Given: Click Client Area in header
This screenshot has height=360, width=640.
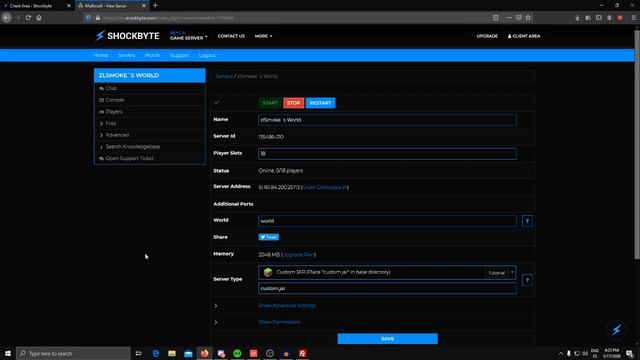Looking at the screenshot, I should (524, 36).
